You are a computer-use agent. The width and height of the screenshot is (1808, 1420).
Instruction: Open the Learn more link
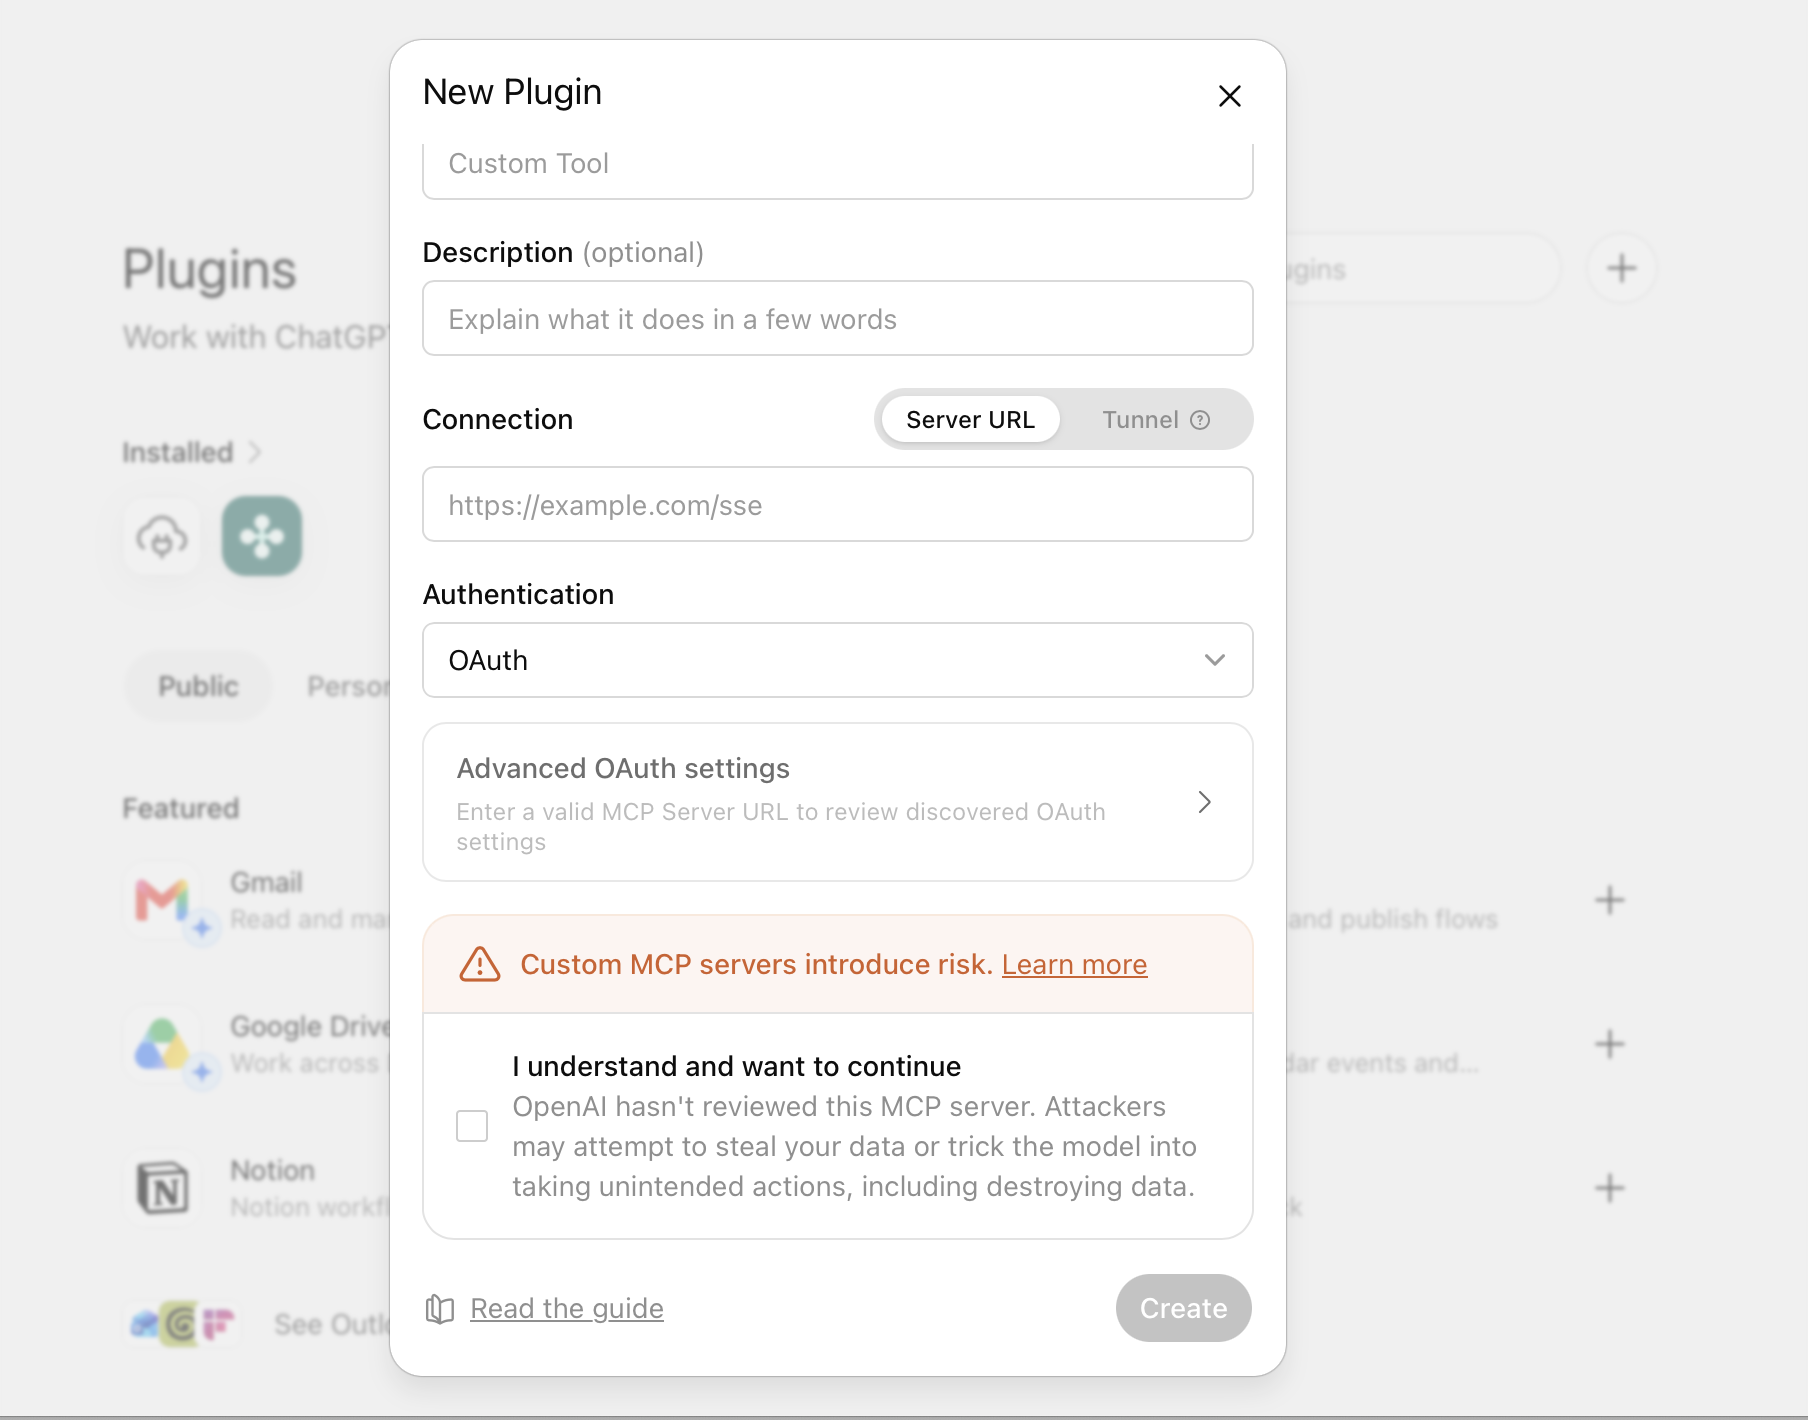(1075, 964)
